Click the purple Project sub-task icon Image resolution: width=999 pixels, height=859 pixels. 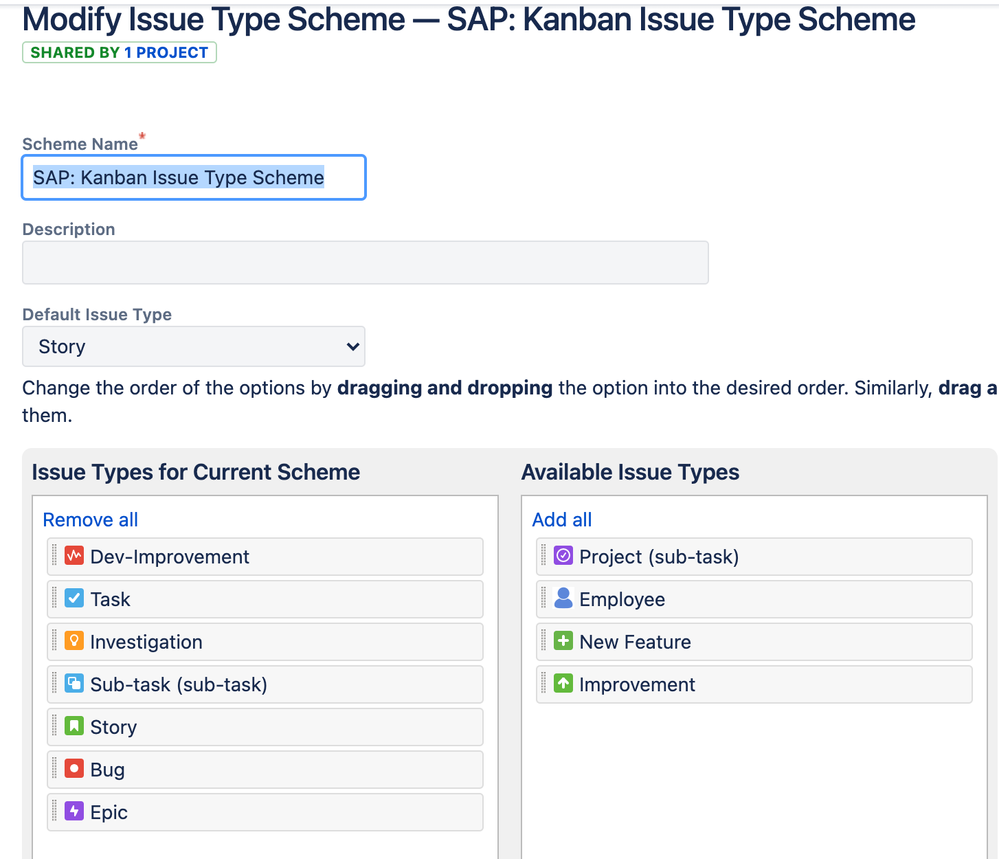563,556
